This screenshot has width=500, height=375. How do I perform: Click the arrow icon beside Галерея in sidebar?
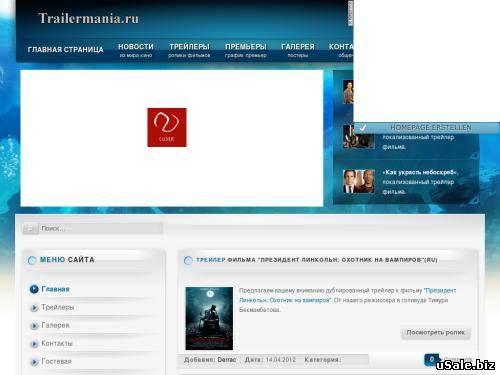click(x=34, y=326)
